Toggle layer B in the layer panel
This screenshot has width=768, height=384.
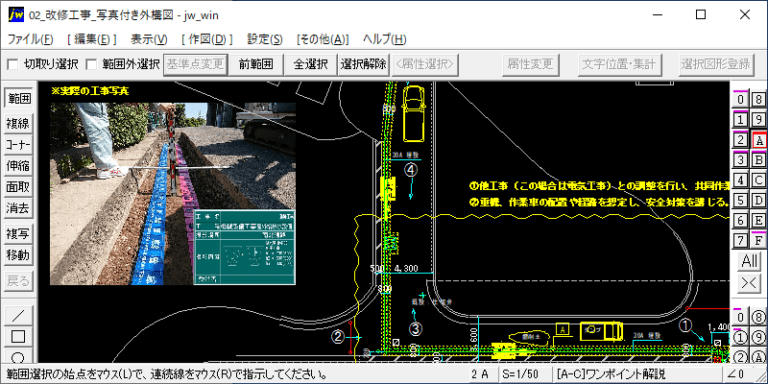point(759,160)
